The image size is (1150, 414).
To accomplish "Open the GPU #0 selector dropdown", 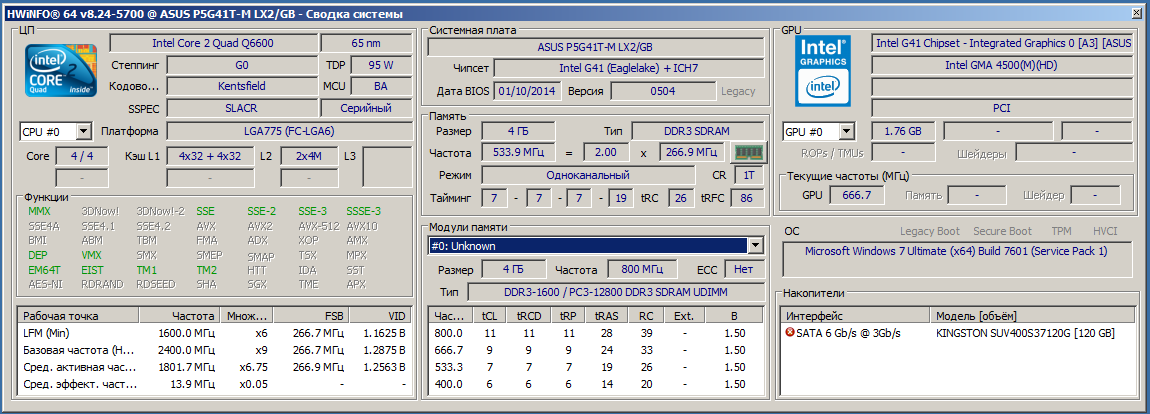I will tap(847, 131).
